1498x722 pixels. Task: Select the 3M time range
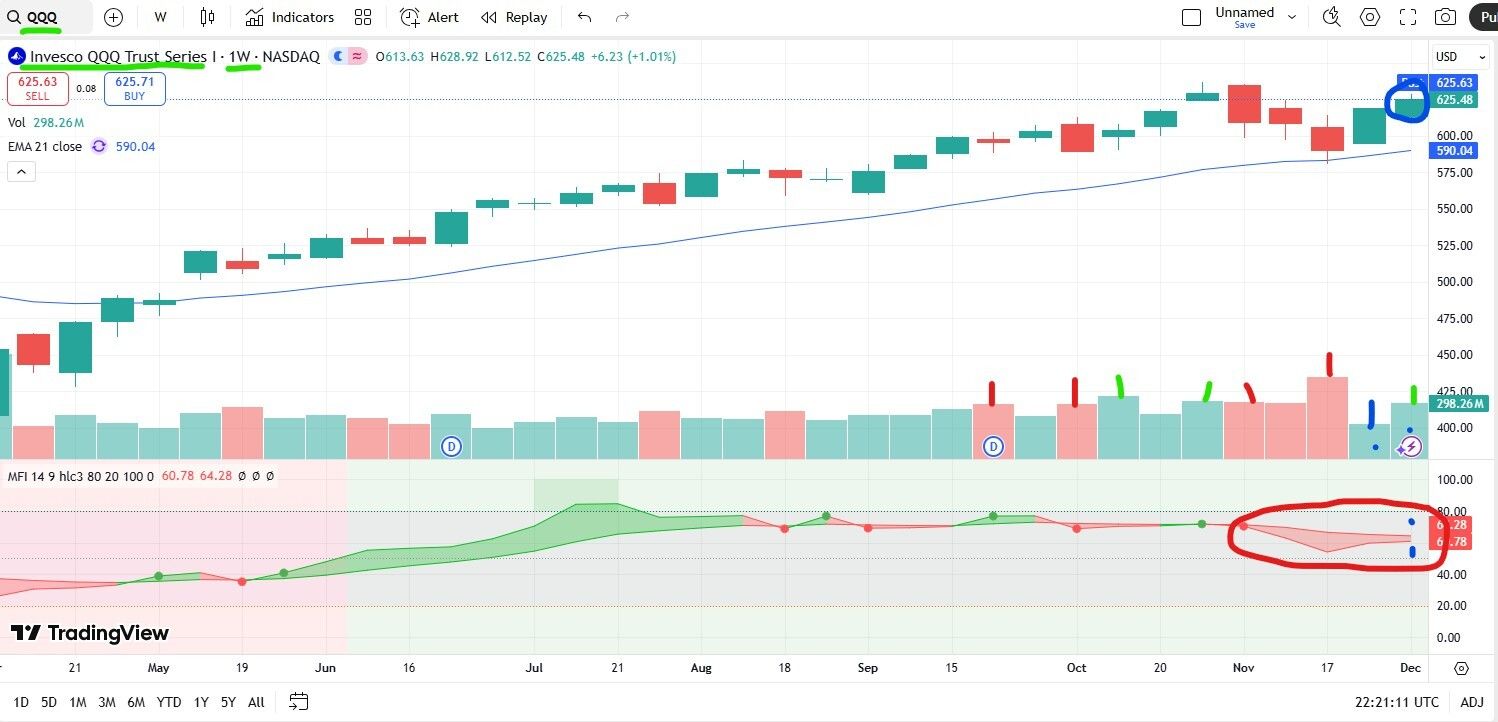point(107,702)
